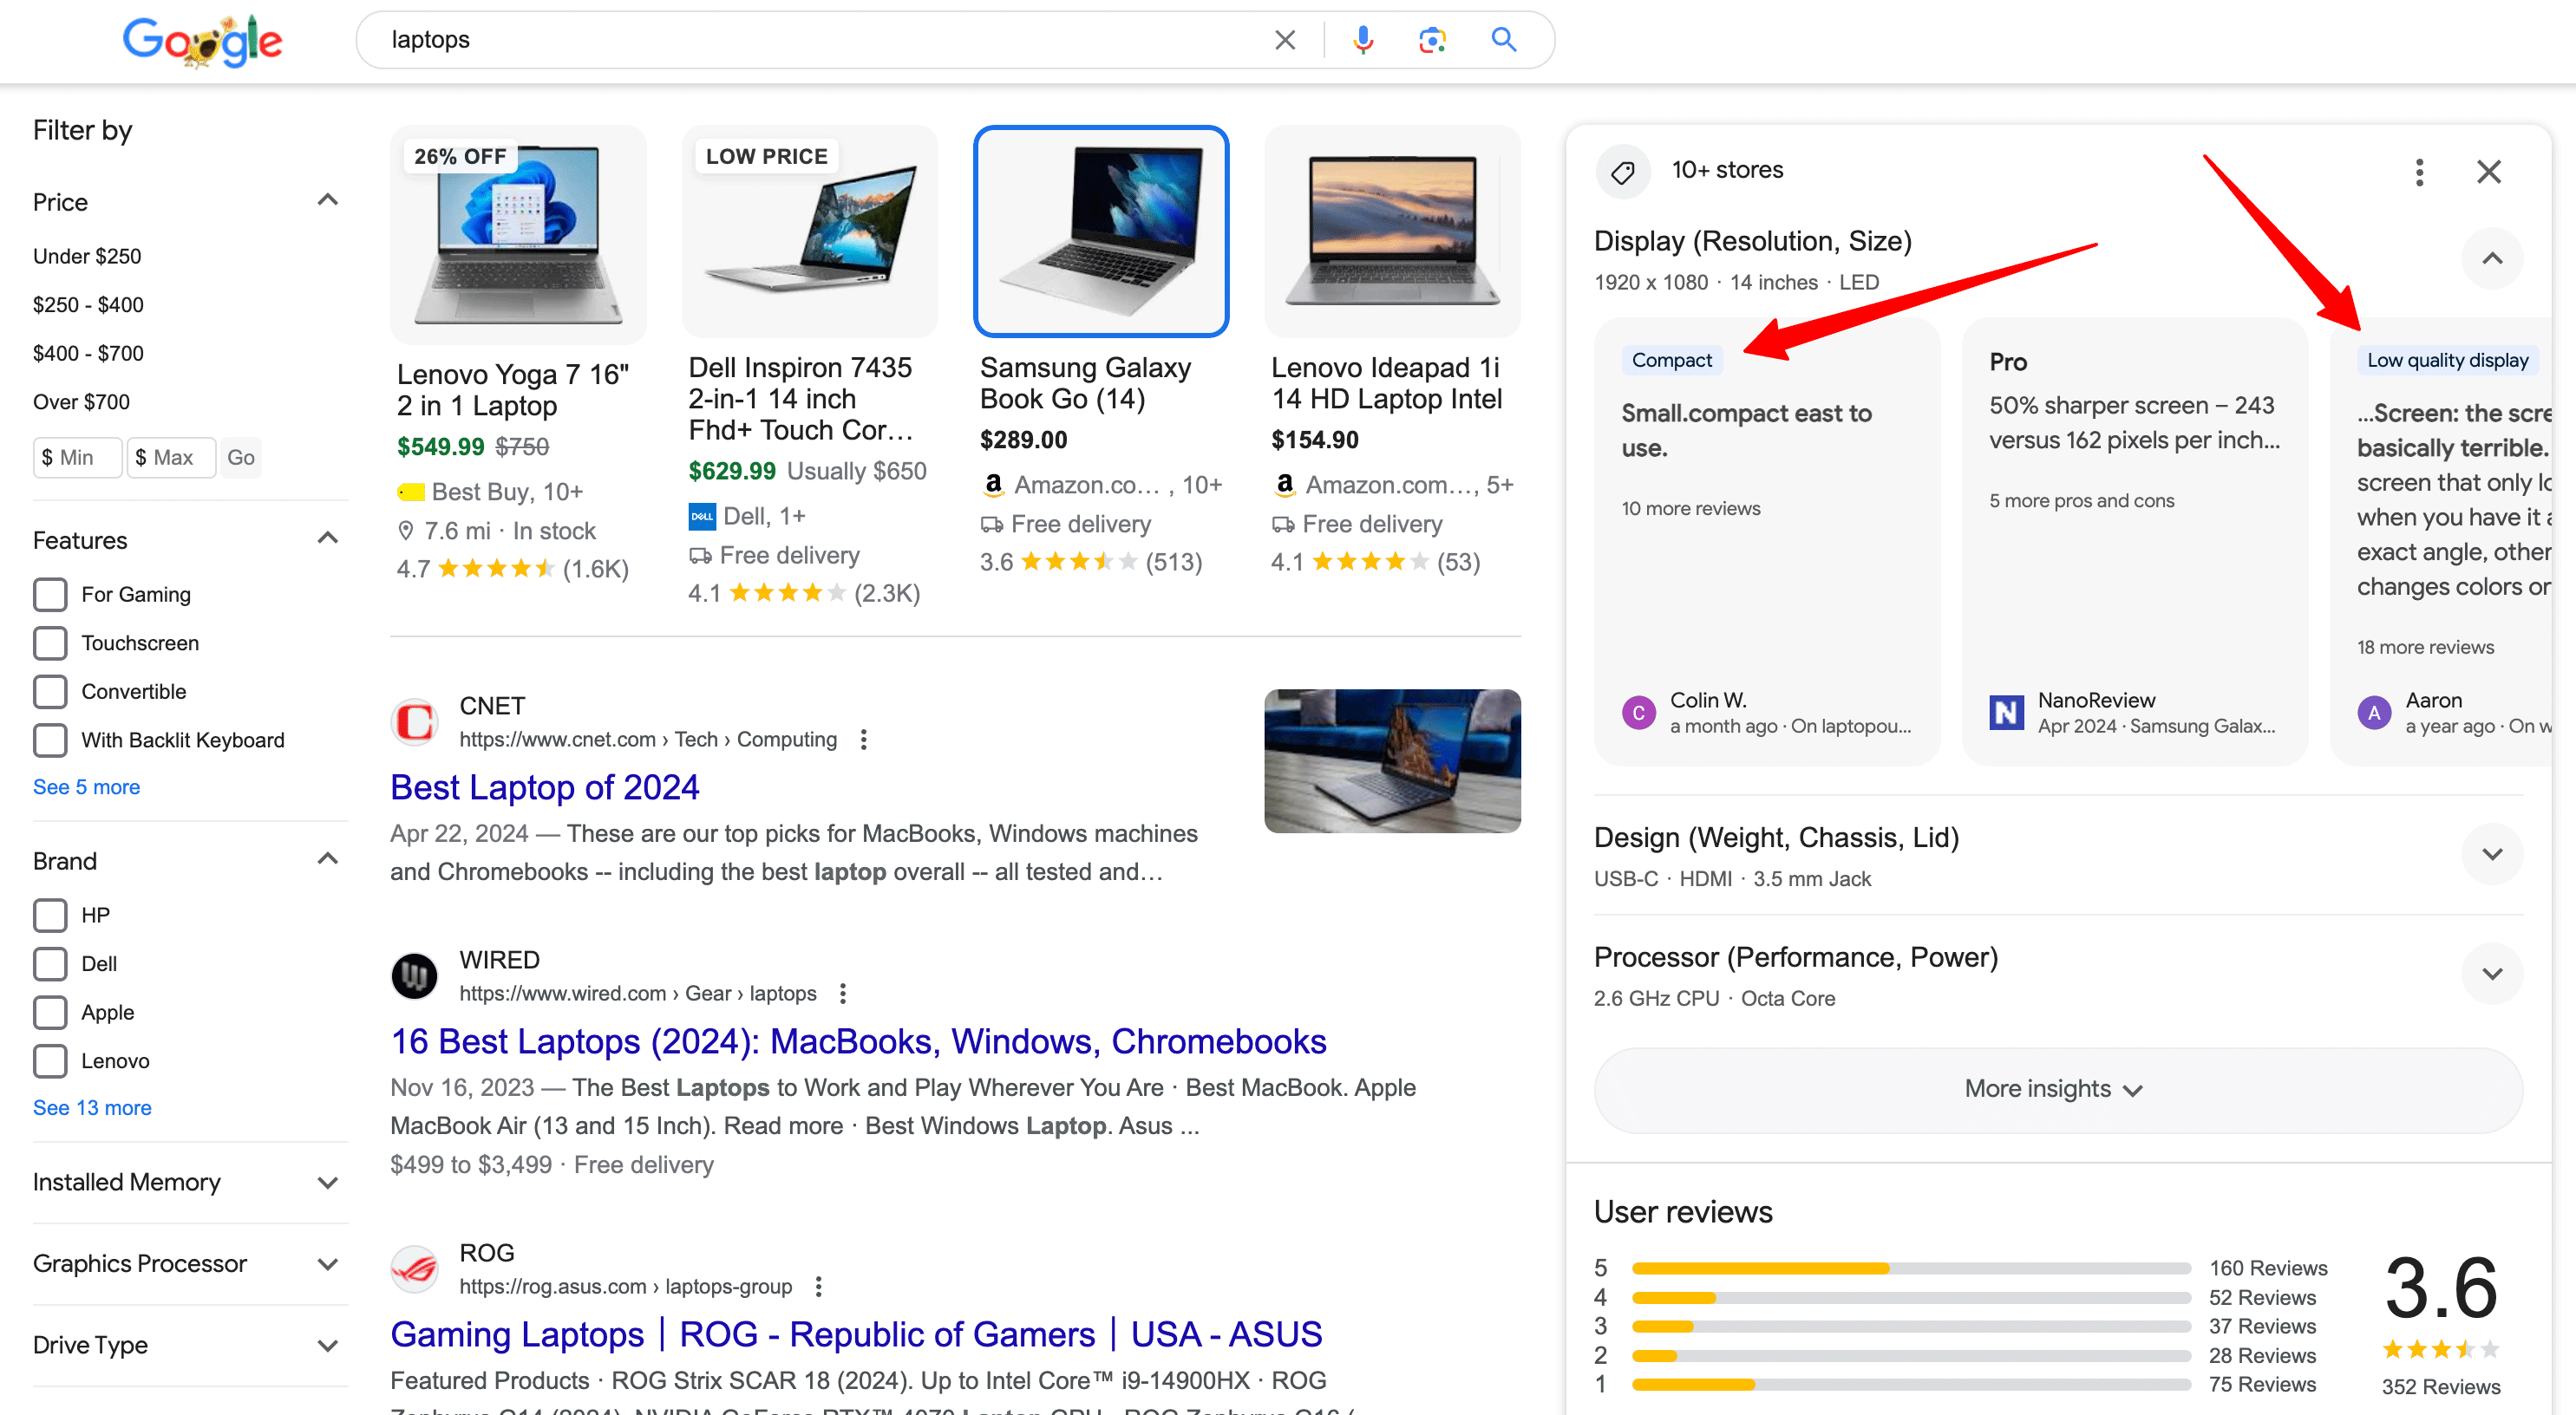Click the blue search magnifier icon

tap(1503, 40)
